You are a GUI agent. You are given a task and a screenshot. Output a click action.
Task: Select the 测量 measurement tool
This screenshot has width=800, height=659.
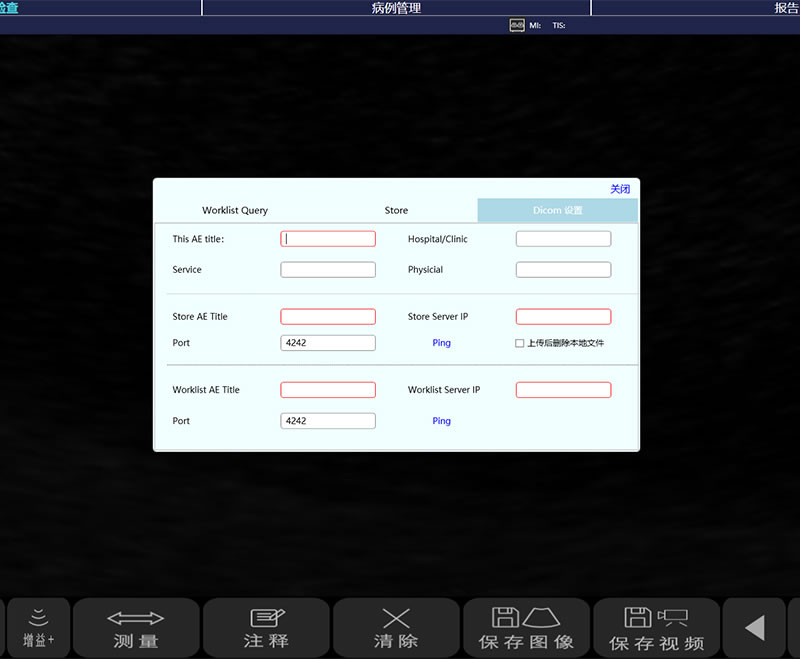click(x=136, y=628)
